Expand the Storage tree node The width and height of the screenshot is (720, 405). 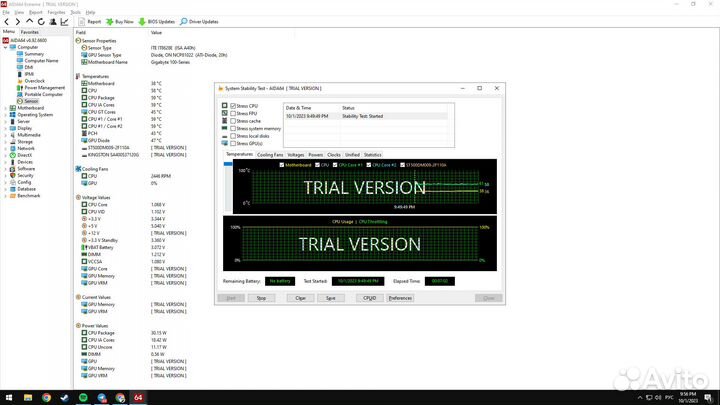point(4,142)
